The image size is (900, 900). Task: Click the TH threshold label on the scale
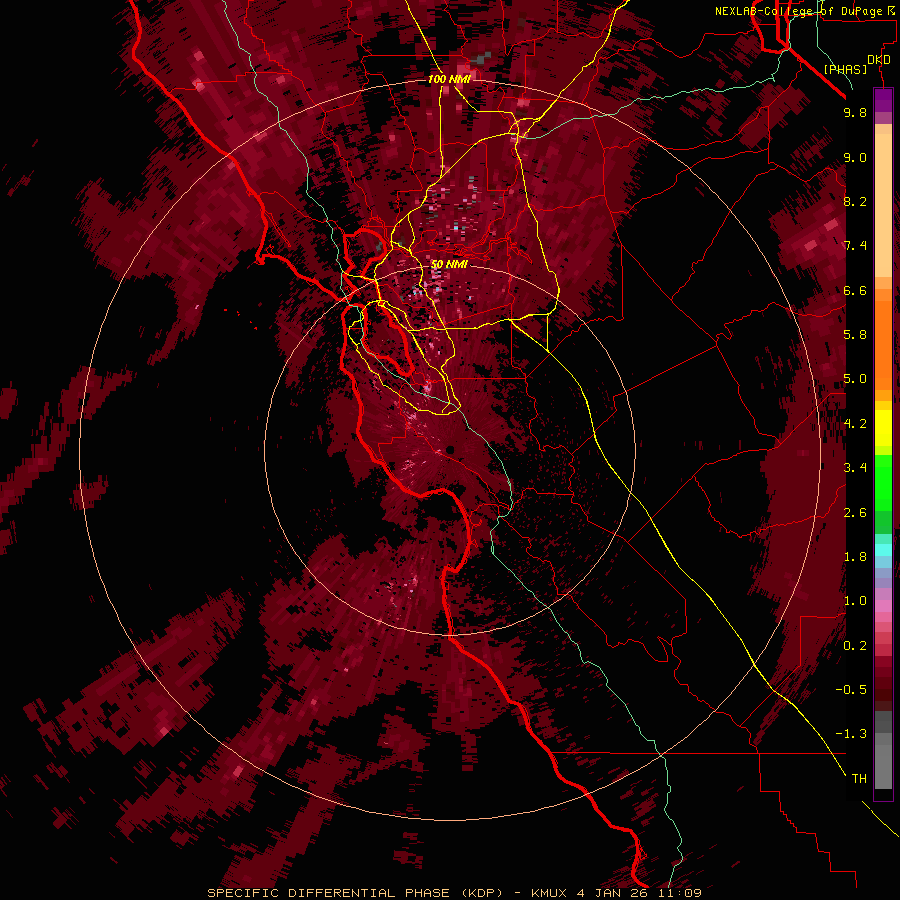[x=859, y=779]
